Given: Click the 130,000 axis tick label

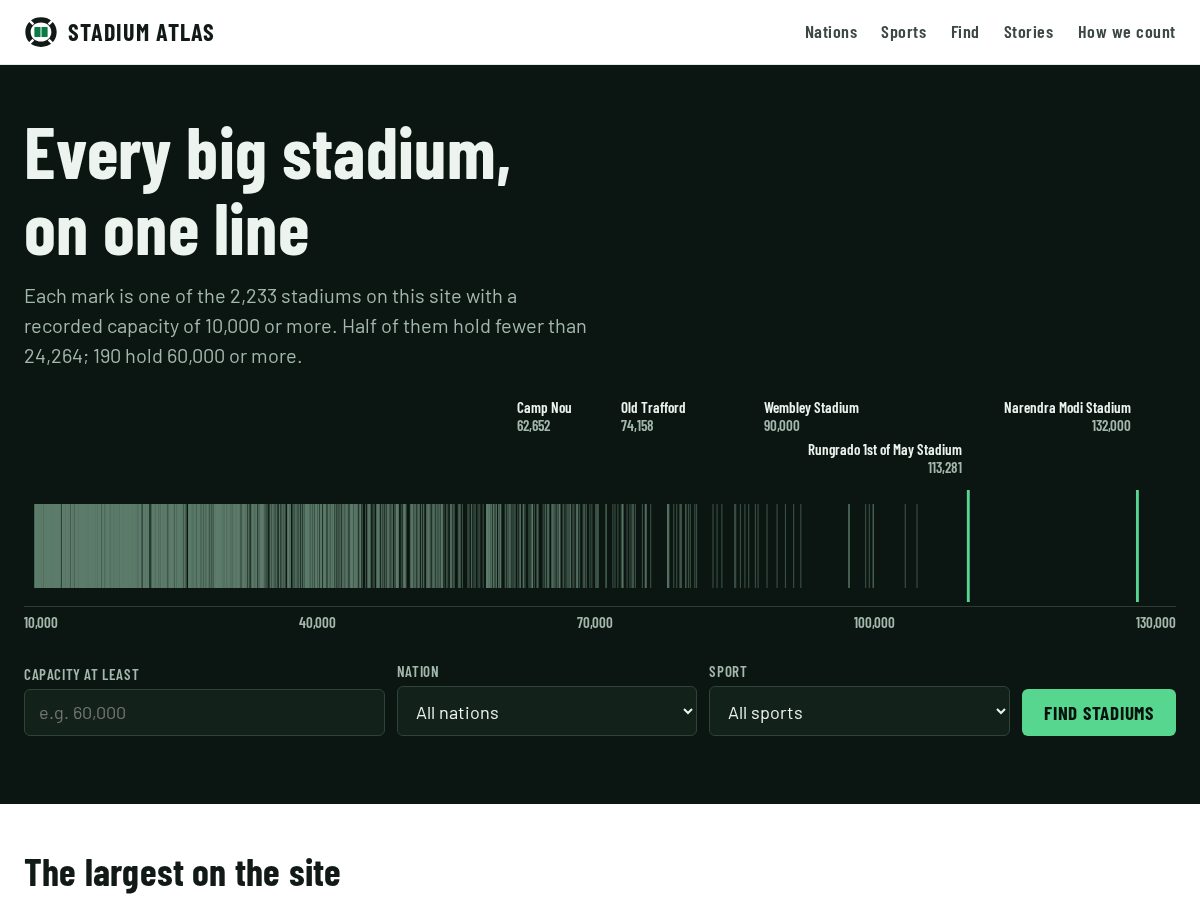Looking at the screenshot, I should [x=1156, y=622].
